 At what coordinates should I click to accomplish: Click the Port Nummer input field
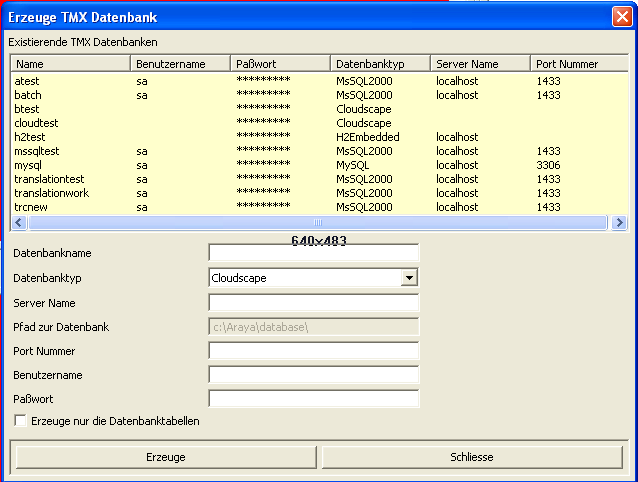point(313,351)
